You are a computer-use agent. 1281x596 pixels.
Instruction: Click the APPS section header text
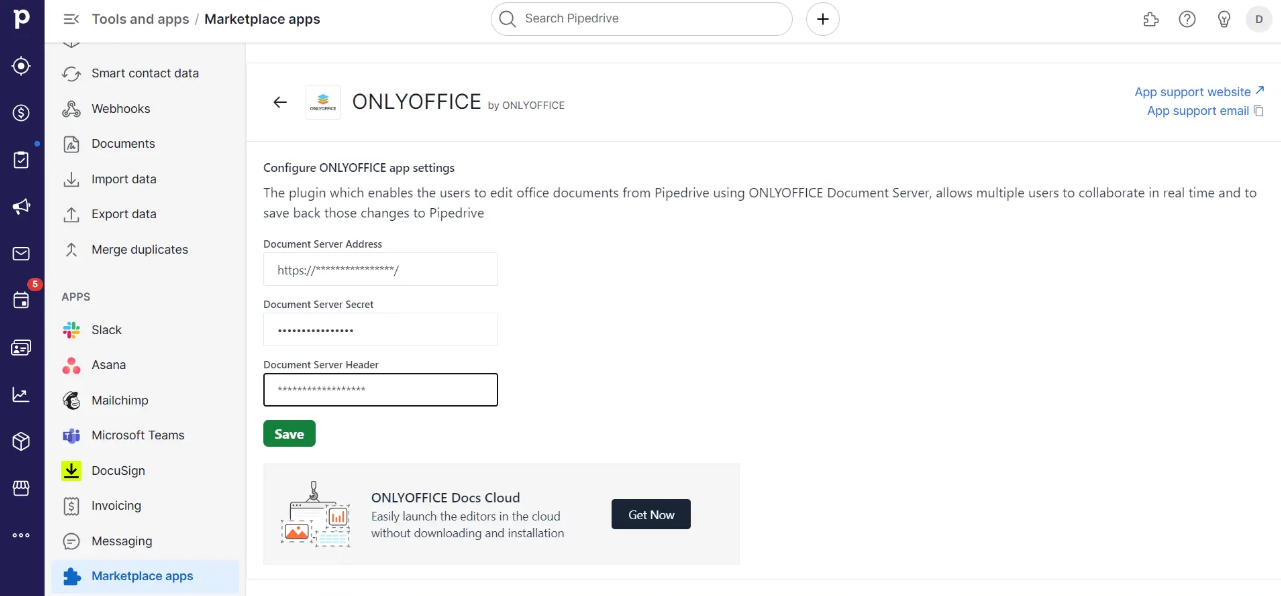click(x=76, y=297)
